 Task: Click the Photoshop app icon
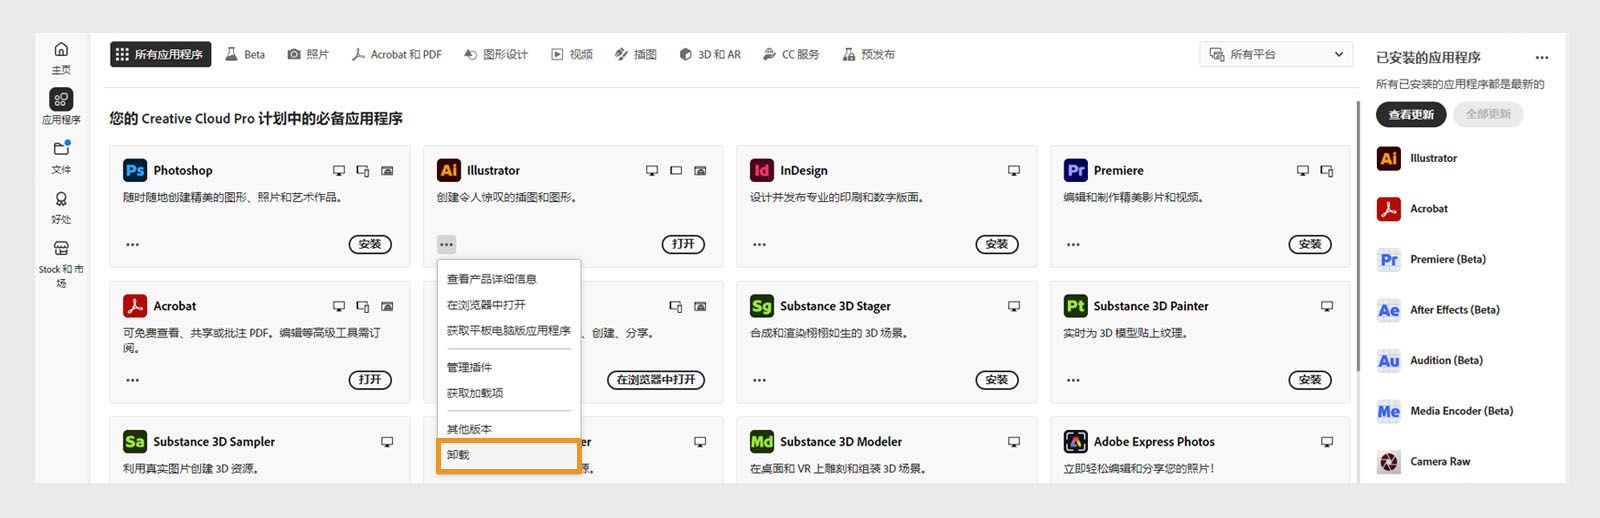pyautogui.click(x=135, y=170)
